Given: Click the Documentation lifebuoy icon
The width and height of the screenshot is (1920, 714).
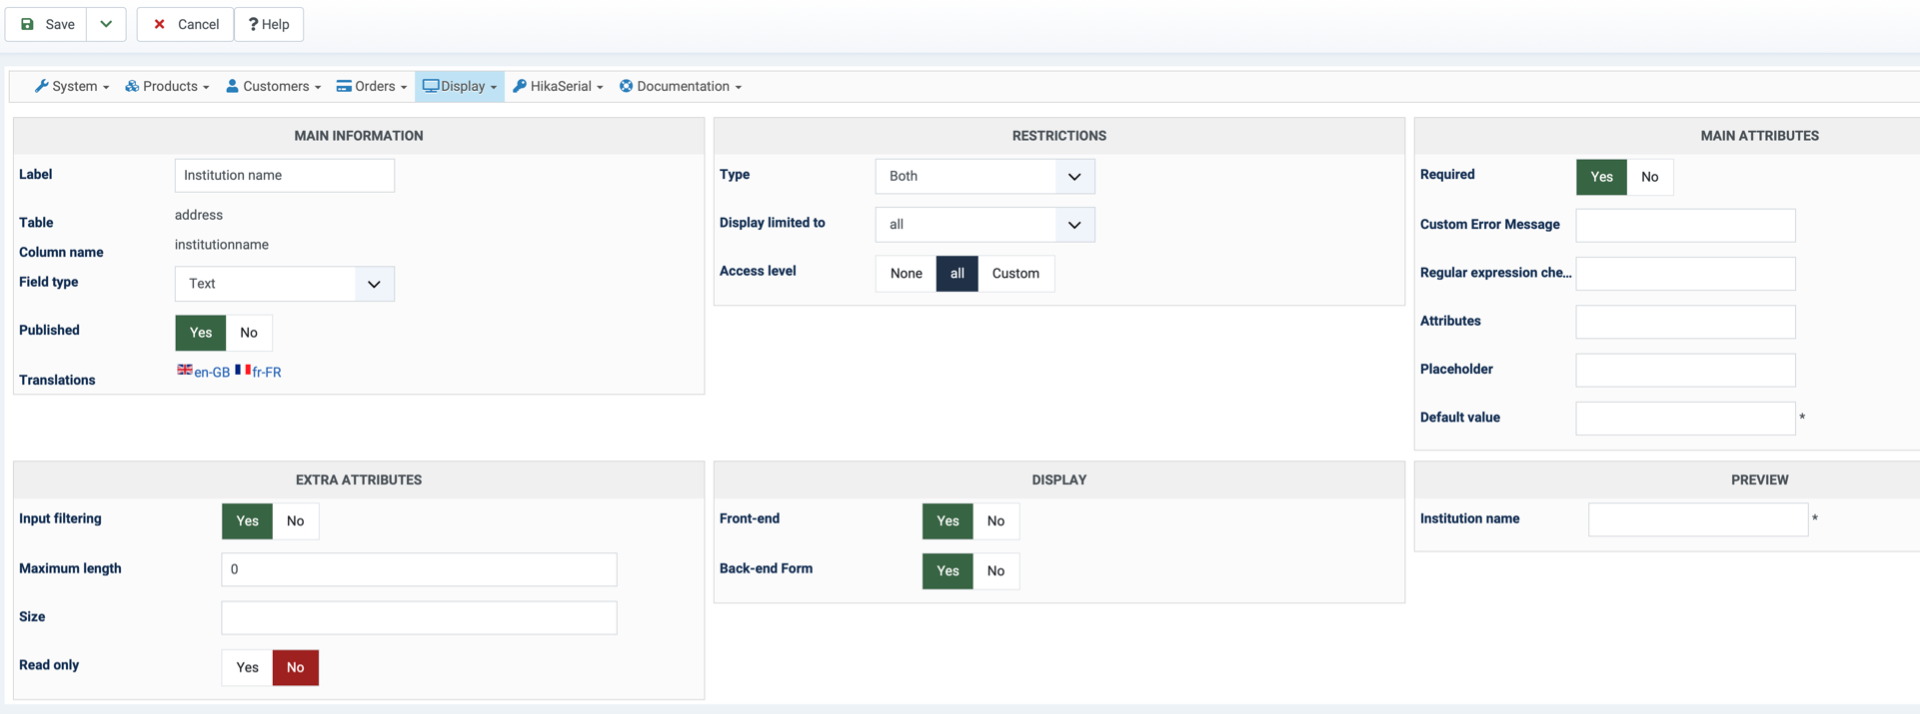Looking at the screenshot, I should pos(626,86).
